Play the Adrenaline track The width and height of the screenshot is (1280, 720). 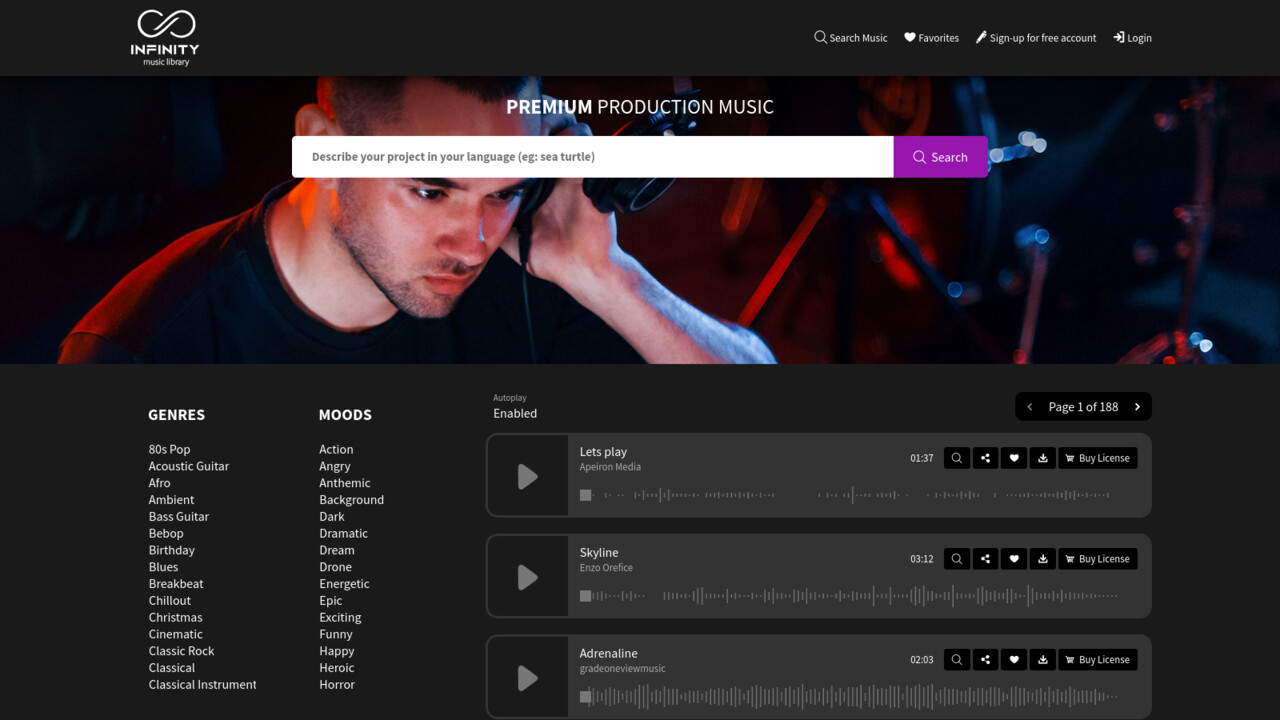[x=527, y=678]
